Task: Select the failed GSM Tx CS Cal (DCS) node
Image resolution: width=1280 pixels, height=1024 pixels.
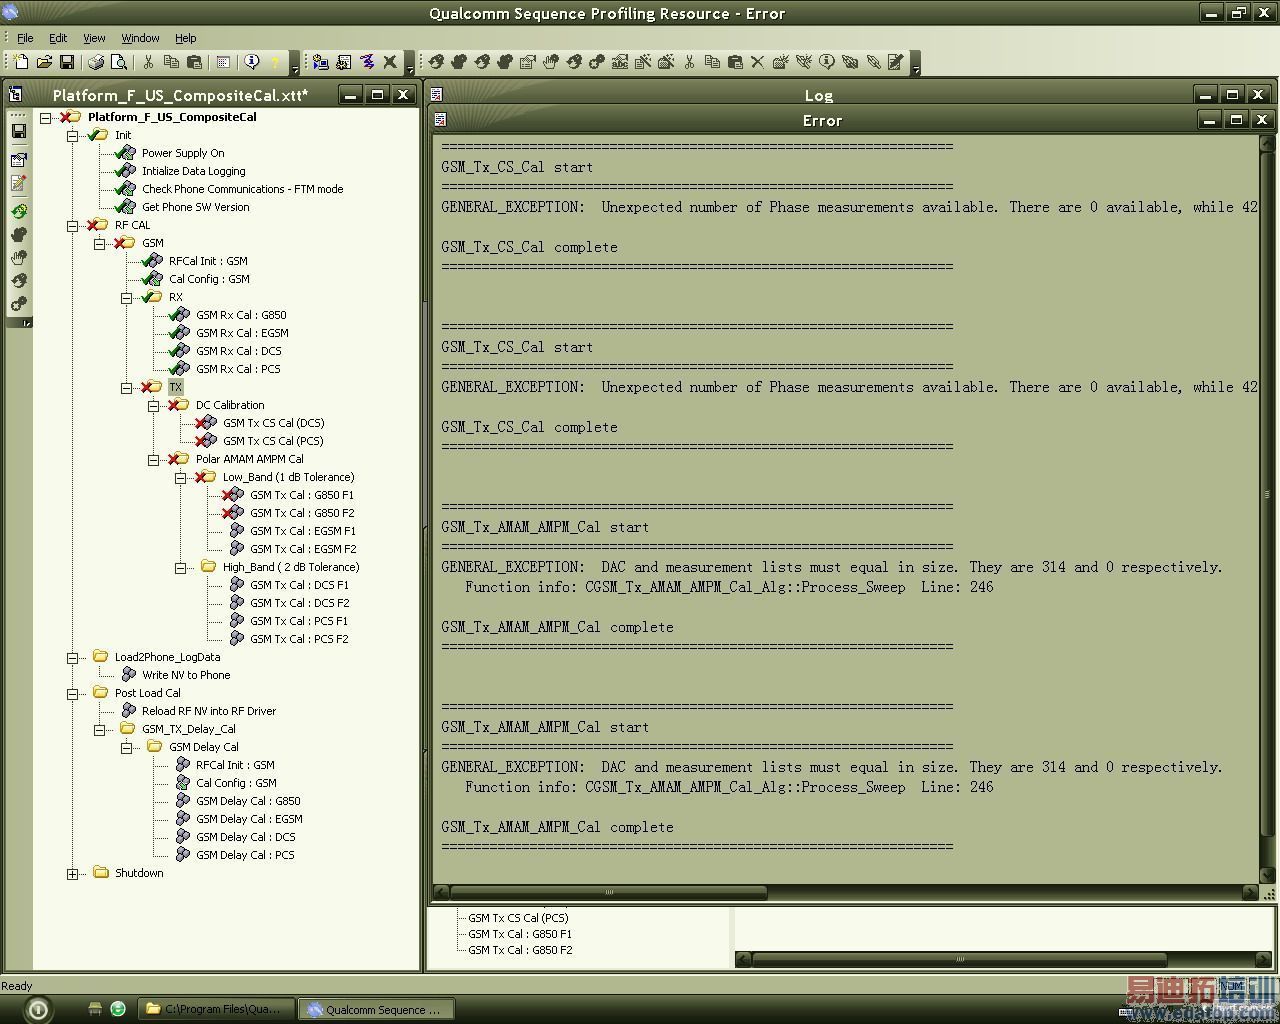Action: tap(273, 423)
